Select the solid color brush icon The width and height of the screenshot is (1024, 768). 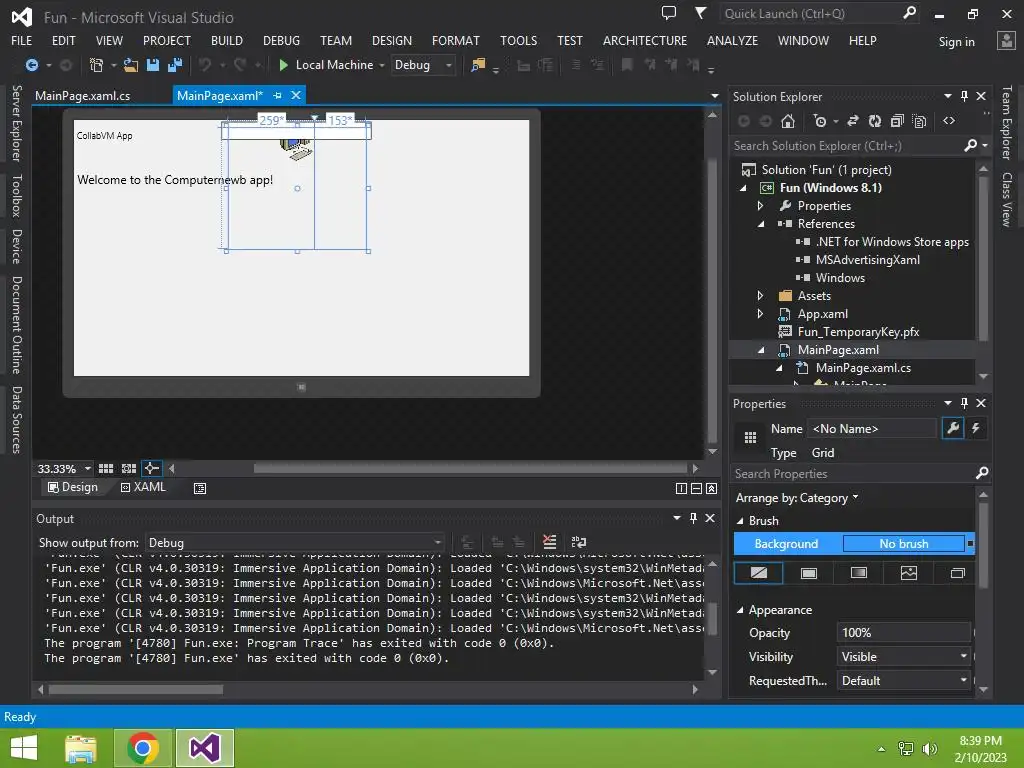point(808,573)
